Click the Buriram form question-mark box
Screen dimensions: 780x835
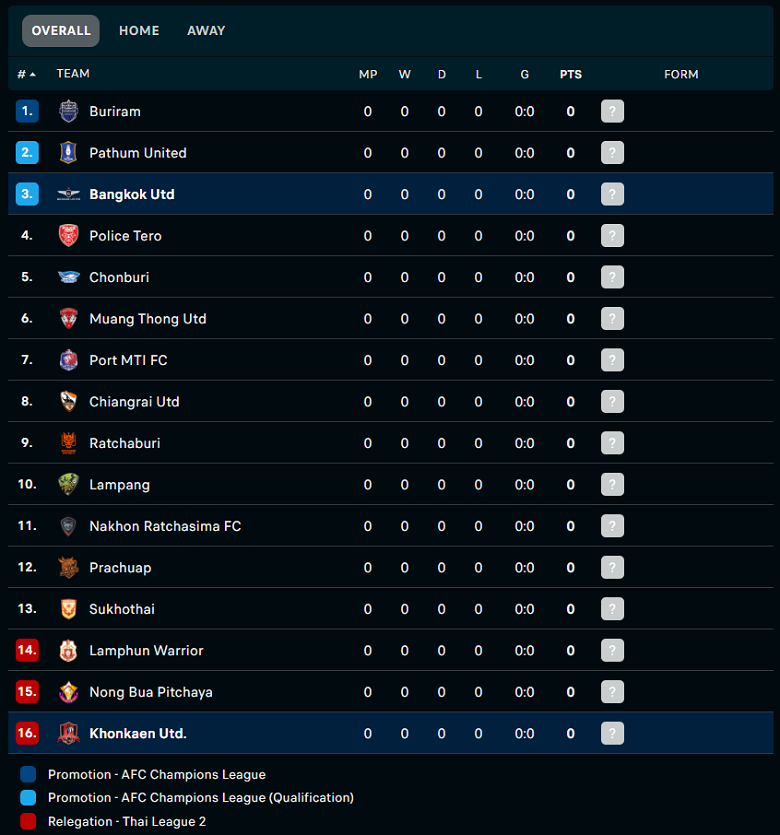[612, 111]
